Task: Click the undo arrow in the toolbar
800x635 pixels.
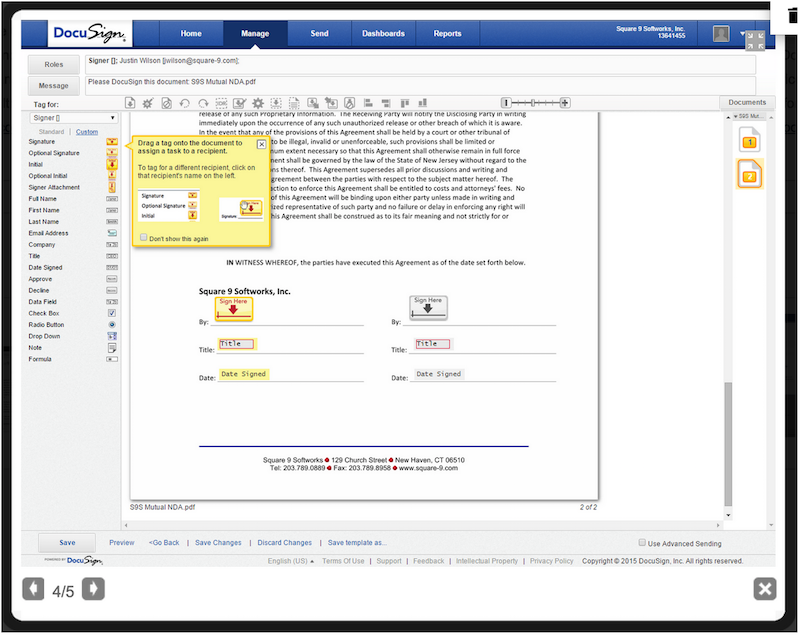Action: 184,103
